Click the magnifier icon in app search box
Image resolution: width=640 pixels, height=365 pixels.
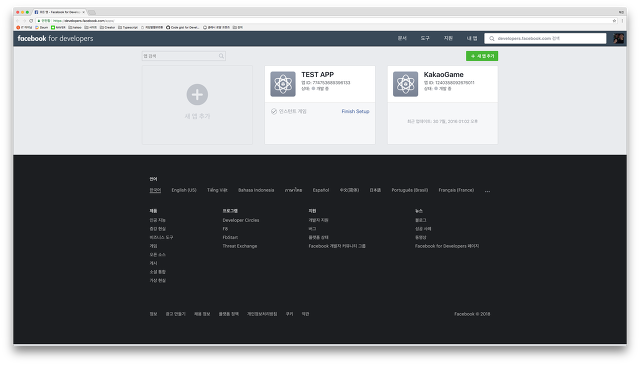pyautogui.click(x=221, y=56)
